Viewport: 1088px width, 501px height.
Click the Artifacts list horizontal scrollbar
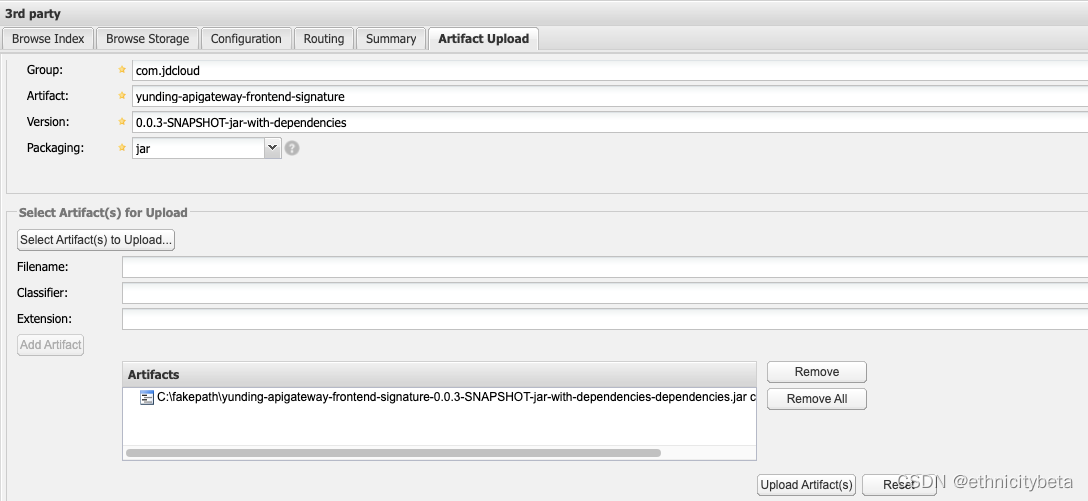[393, 453]
